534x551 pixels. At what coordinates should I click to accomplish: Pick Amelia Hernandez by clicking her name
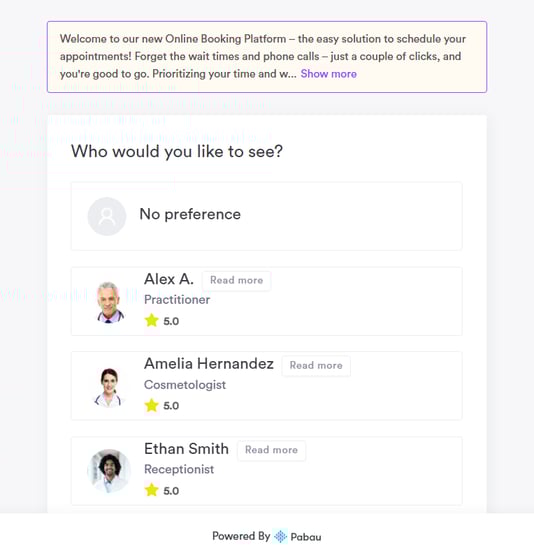[x=209, y=364]
